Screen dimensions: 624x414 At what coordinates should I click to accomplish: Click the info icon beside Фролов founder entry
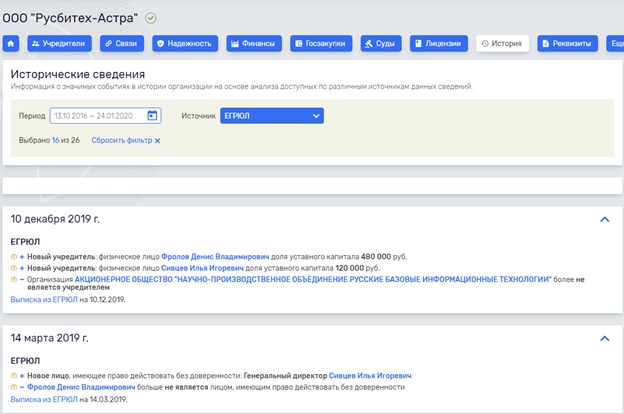click(x=14, y=257)
